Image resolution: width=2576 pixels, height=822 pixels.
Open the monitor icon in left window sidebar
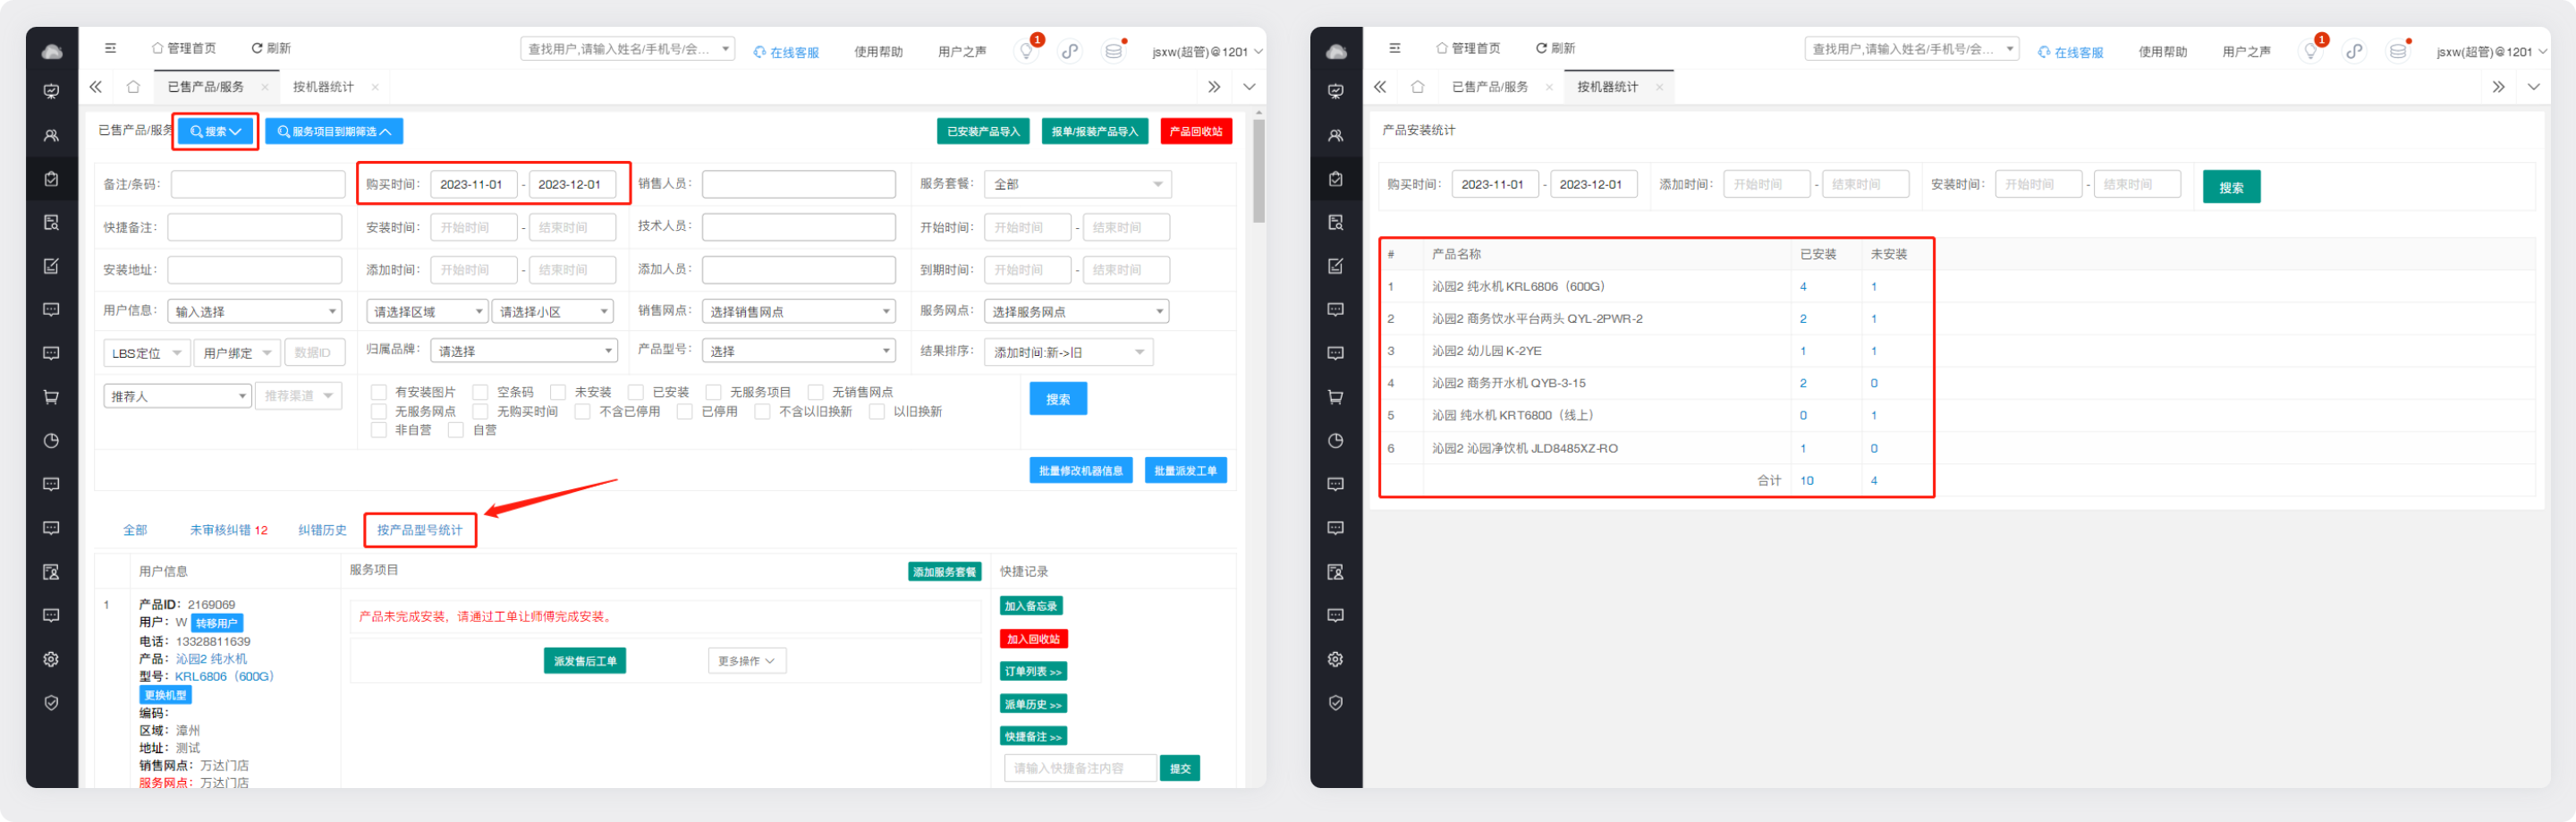tap(52, 91)
